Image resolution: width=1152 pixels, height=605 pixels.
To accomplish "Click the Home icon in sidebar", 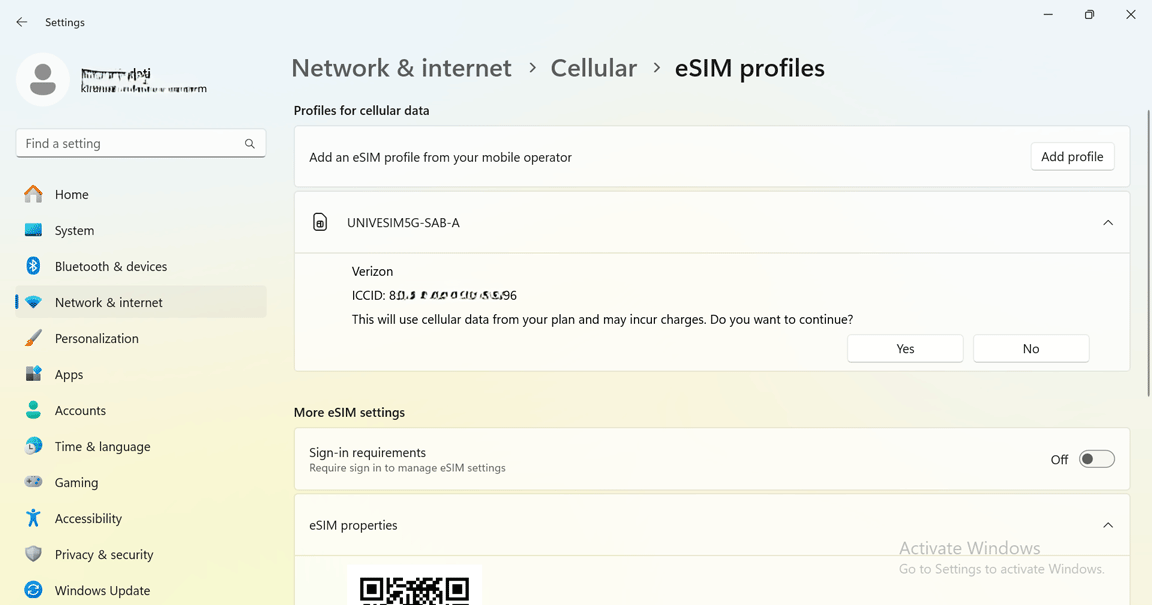I will point(33,194).
